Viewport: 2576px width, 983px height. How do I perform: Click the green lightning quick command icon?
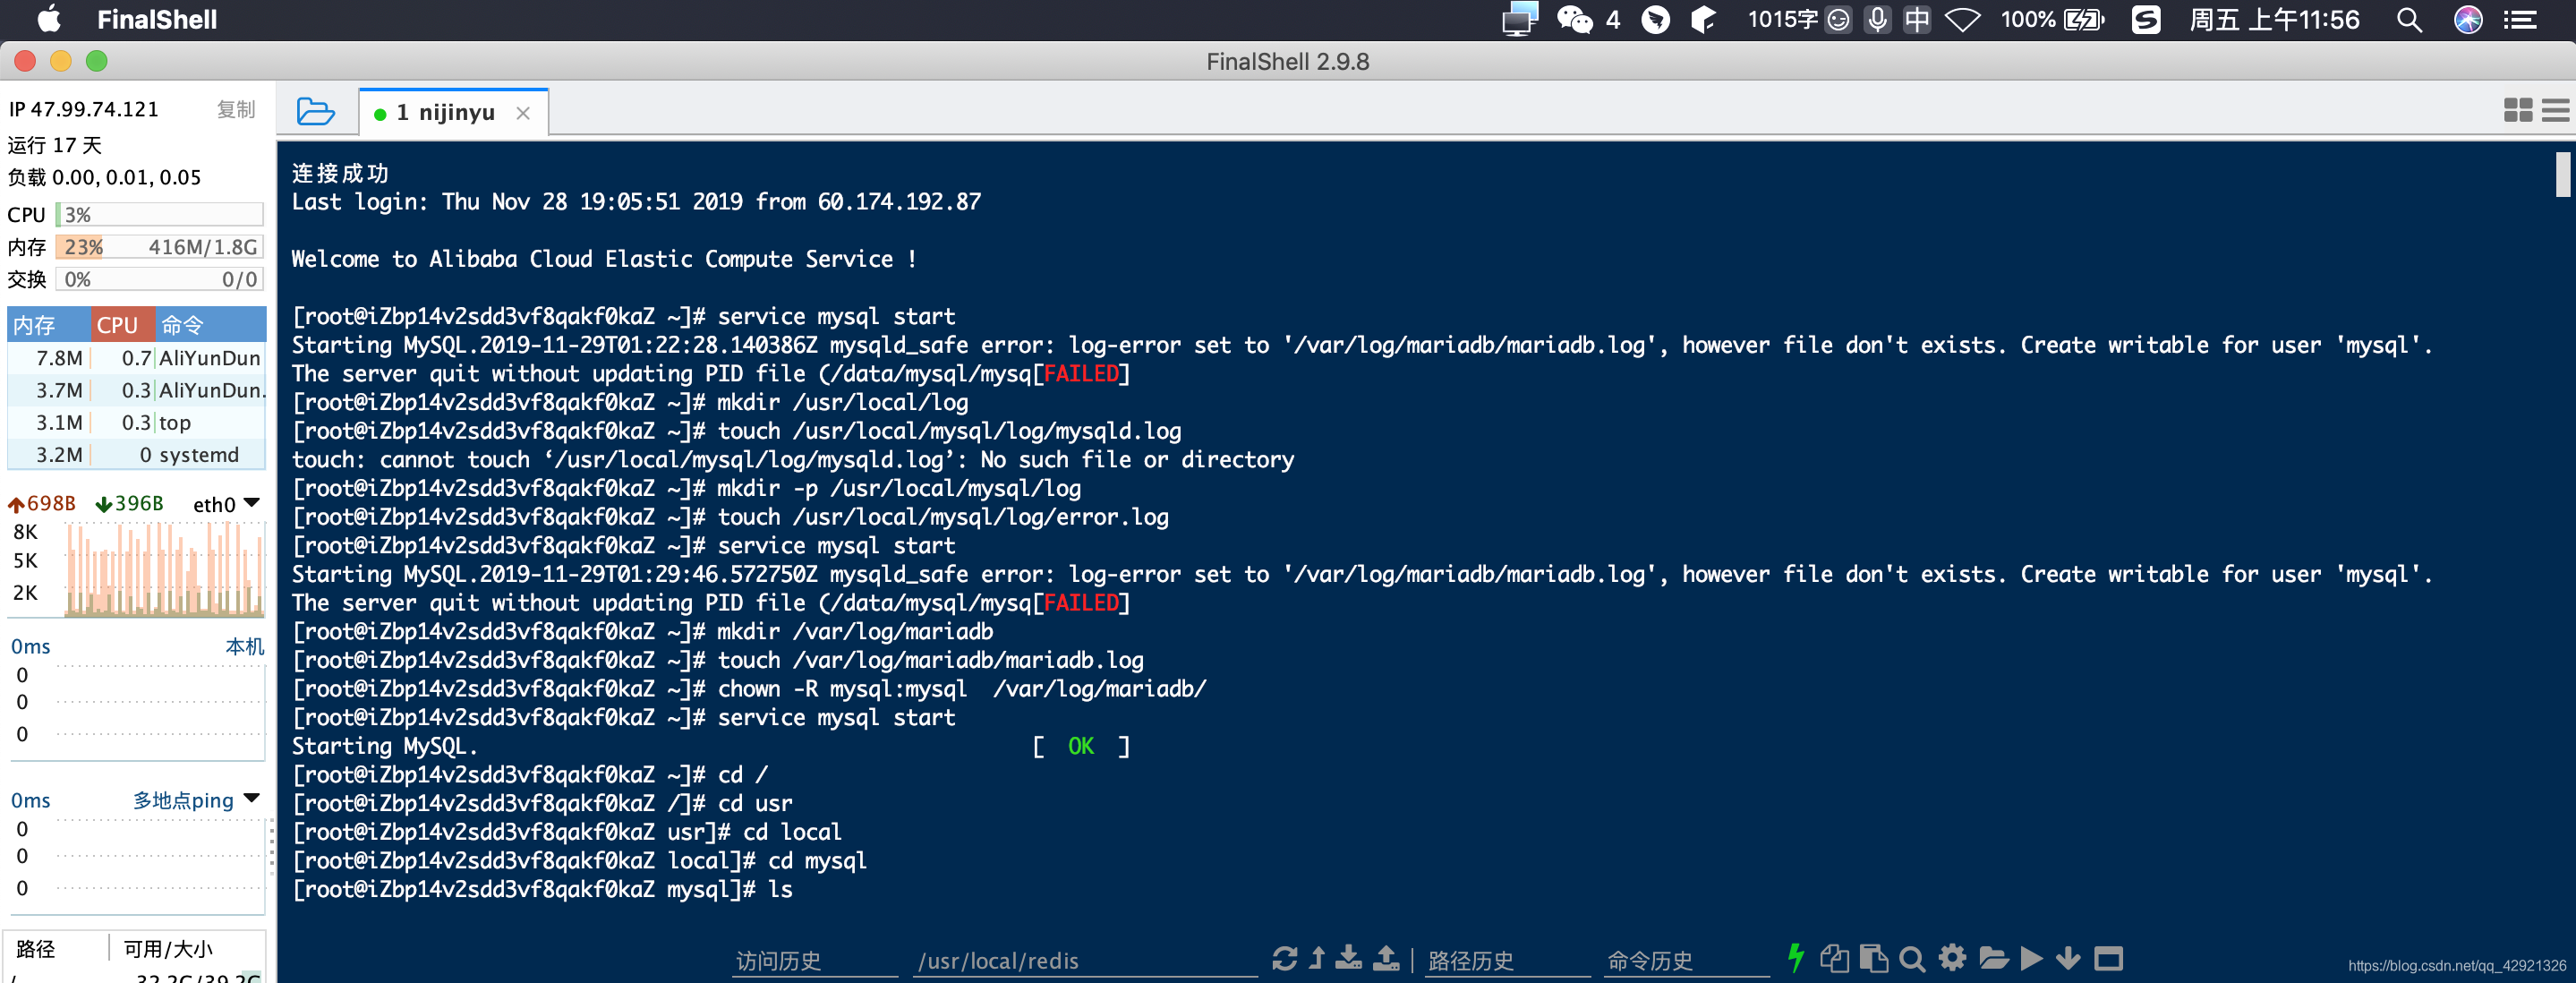tap(1796, 958)
